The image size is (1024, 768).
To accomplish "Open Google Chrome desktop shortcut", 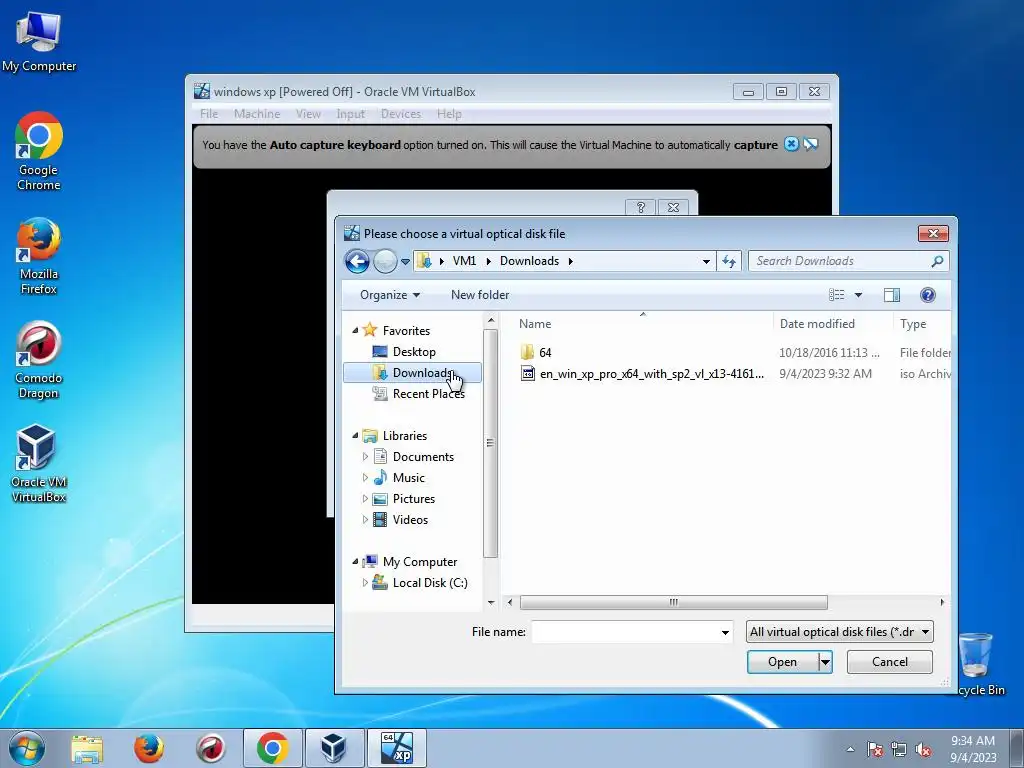I will pos(39,152).
